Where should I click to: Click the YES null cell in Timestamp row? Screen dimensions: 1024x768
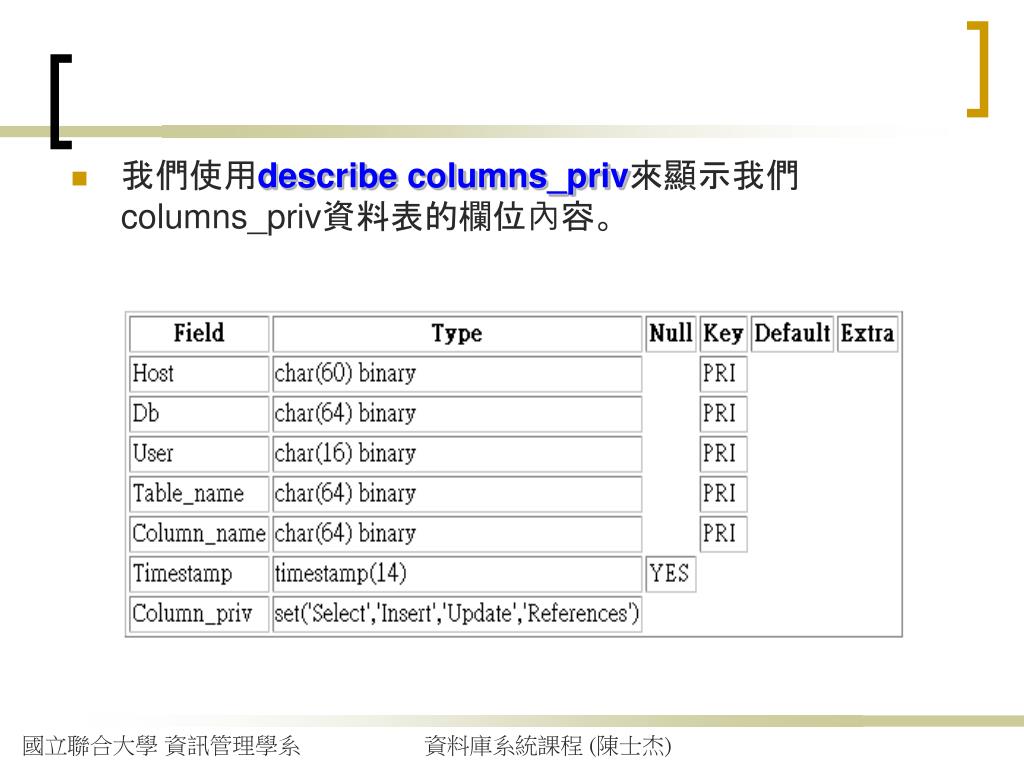[671, 573]
